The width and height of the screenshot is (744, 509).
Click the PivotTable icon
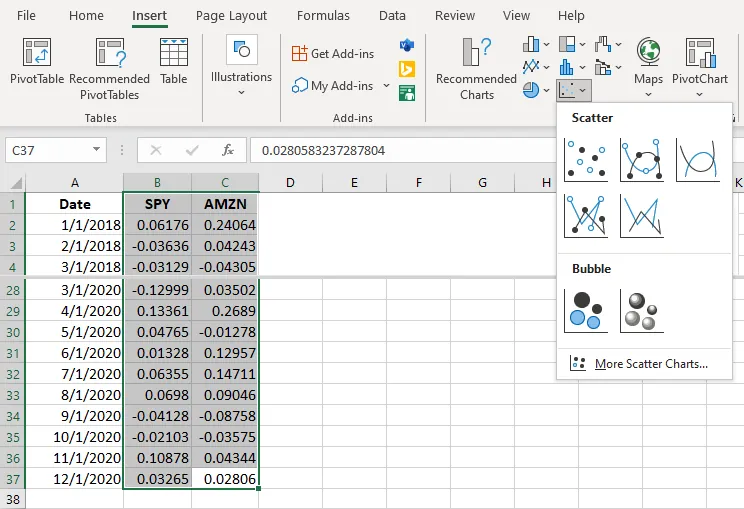tap(37, 62)
